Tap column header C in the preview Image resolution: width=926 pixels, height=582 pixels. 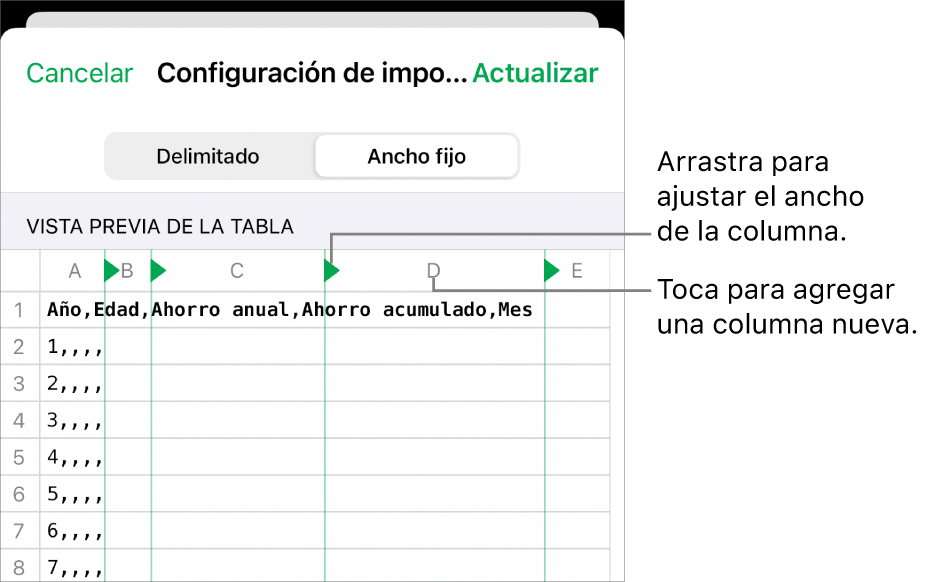point(237,270)
